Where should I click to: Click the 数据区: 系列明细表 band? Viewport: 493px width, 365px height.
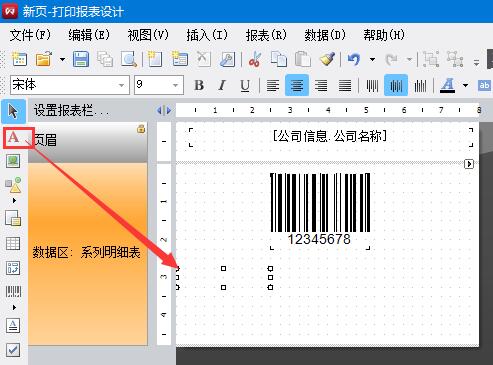tap(88, 254)
